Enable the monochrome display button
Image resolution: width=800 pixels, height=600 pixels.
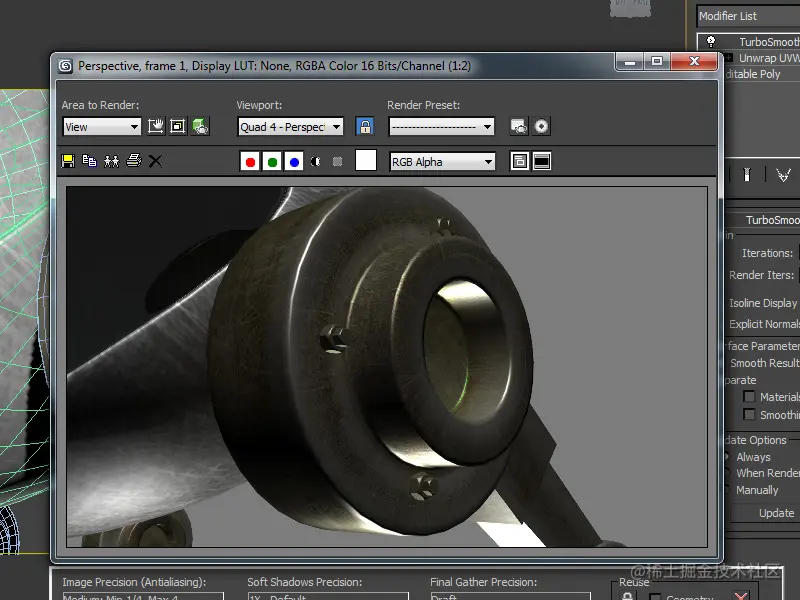(338, 162)
